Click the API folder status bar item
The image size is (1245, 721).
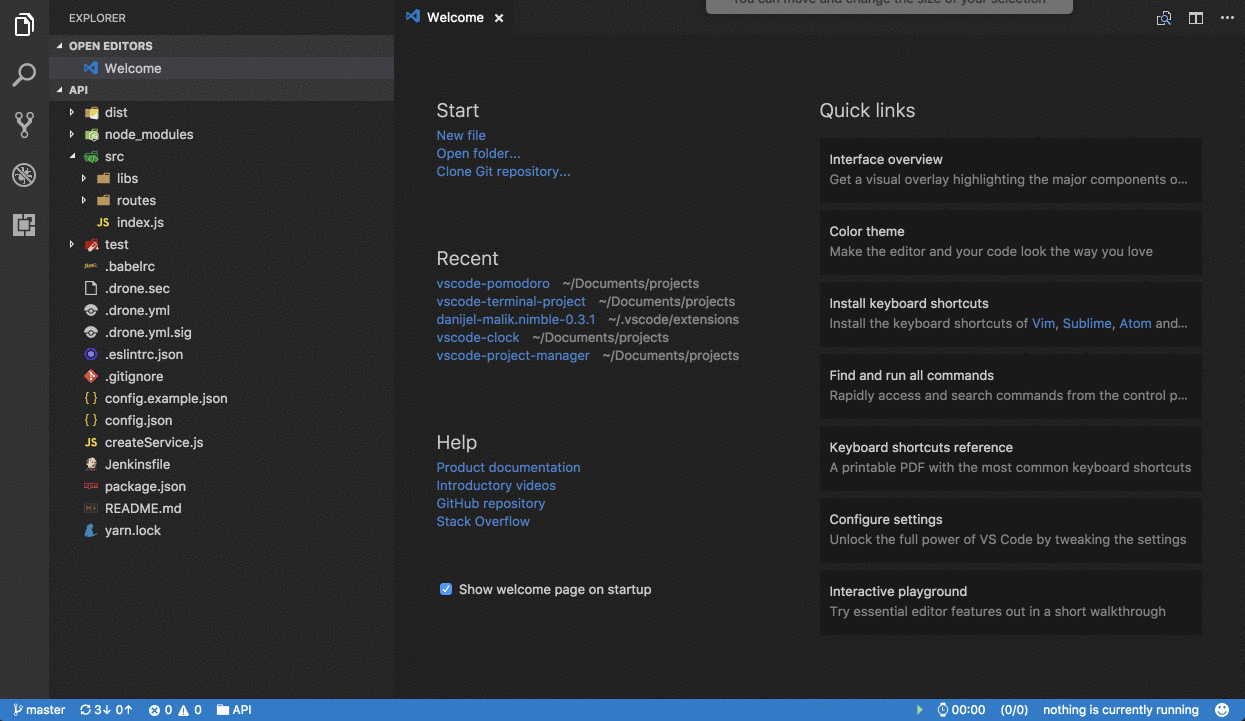coord(234,710)
